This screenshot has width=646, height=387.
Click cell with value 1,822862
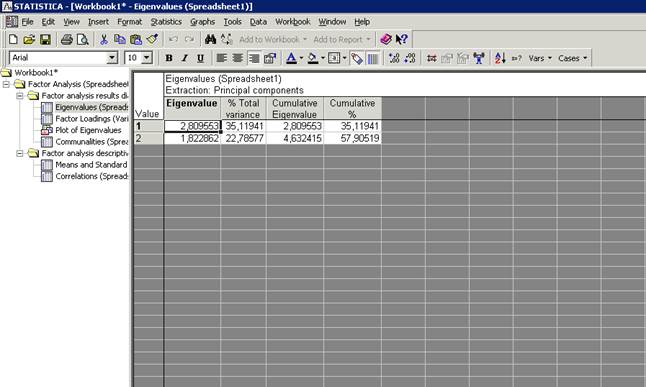[x=192, y=138]
